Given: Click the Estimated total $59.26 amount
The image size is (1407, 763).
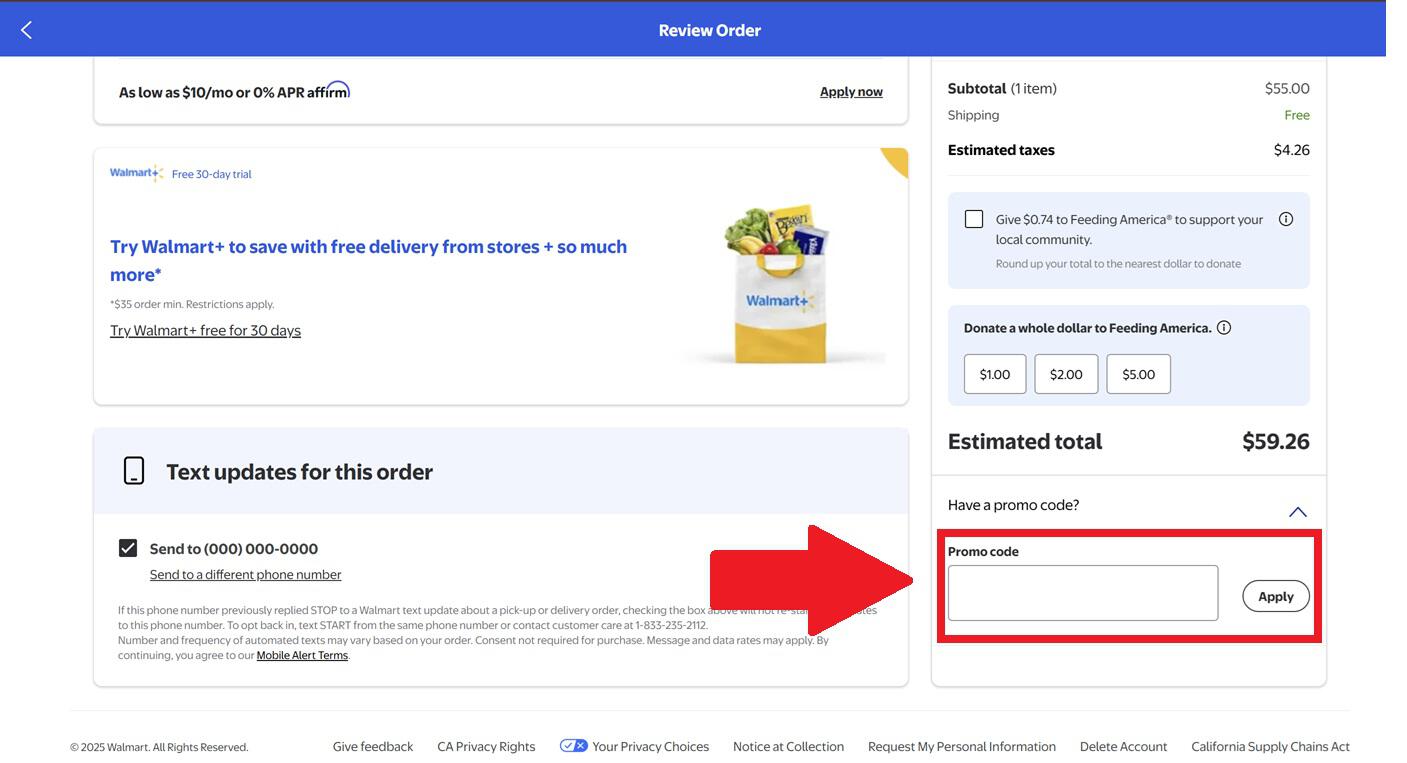Looking at the screenshot, I should coord(1275,441).
